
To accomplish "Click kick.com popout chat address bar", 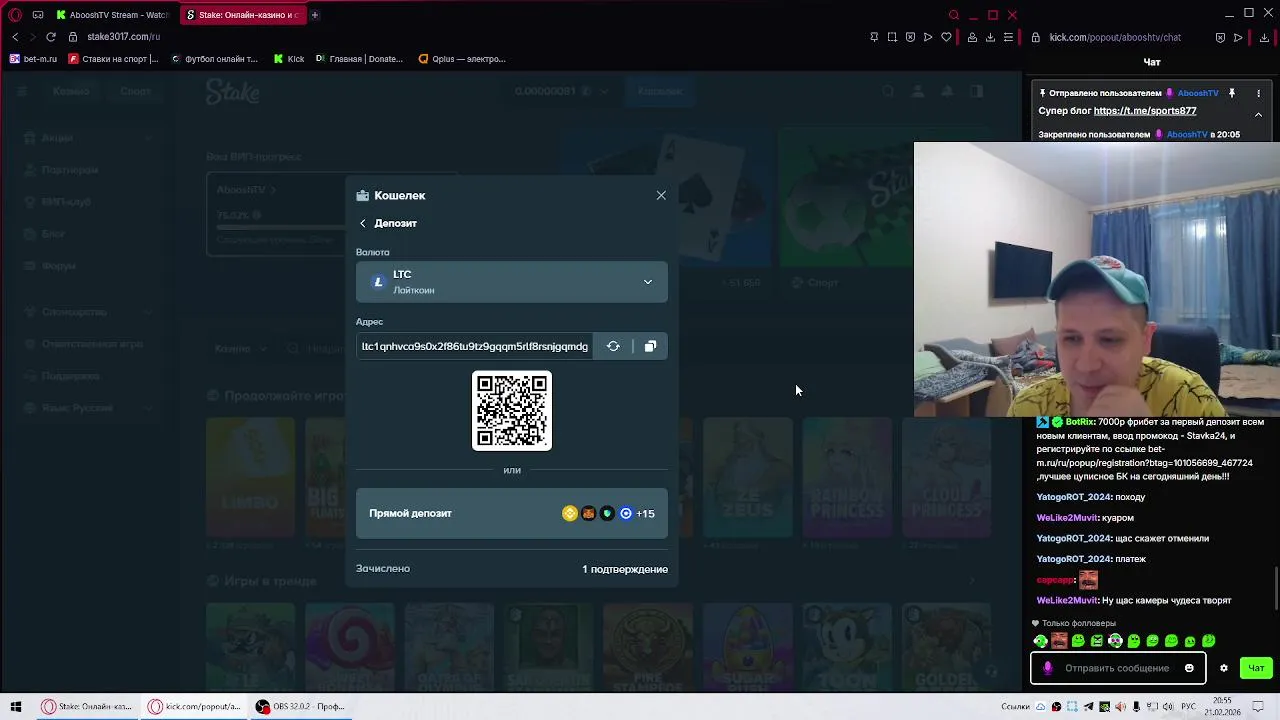I will tap(1115, 37).
